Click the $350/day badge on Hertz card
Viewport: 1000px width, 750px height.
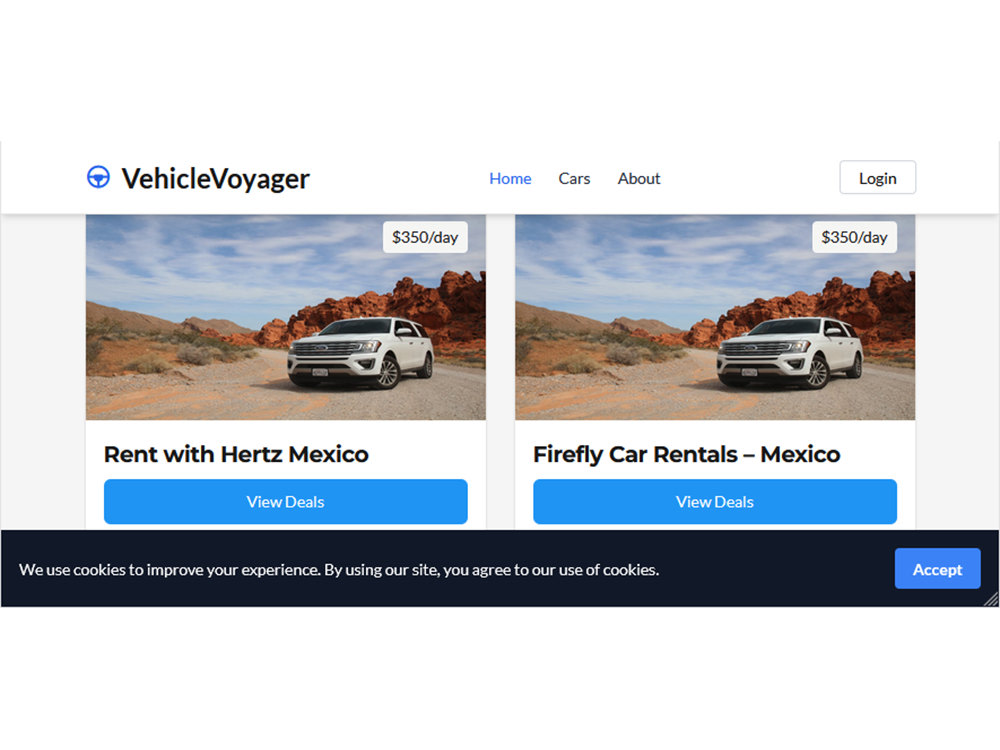425,237
